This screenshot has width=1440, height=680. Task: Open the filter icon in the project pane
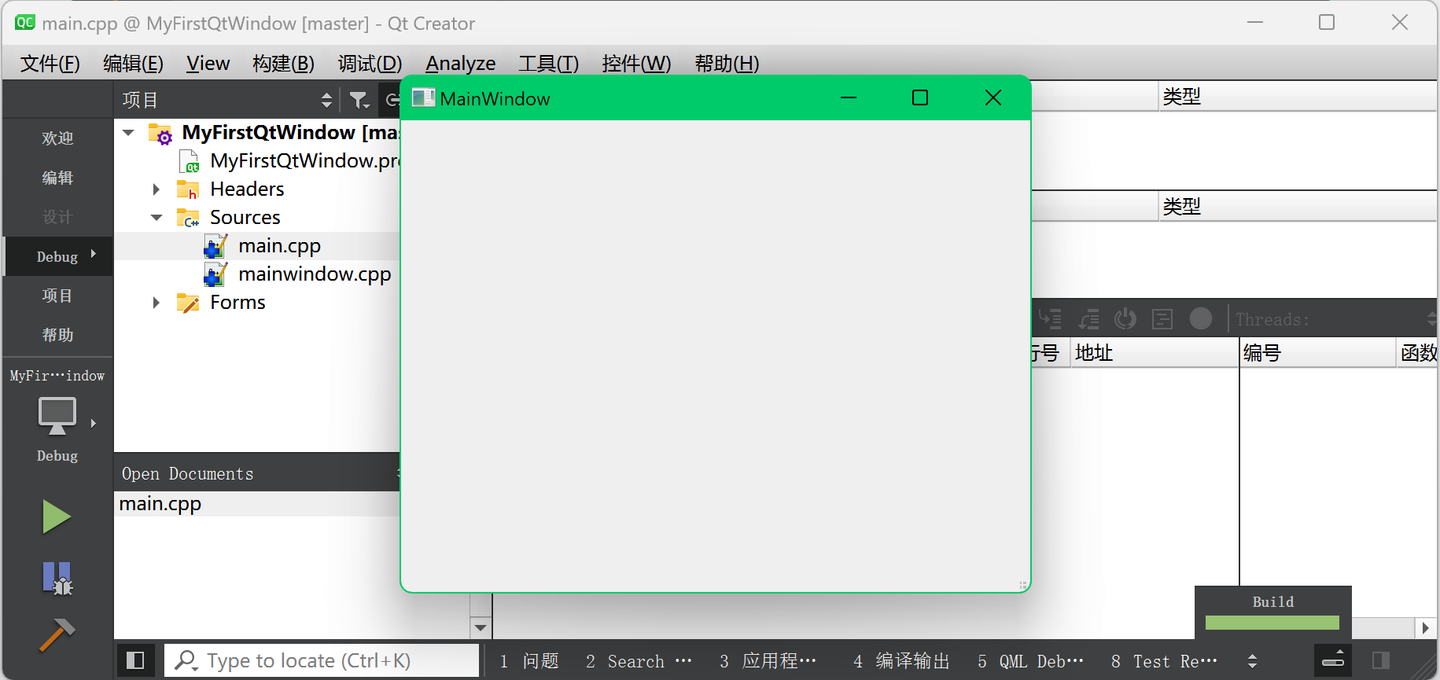[359, 99]
